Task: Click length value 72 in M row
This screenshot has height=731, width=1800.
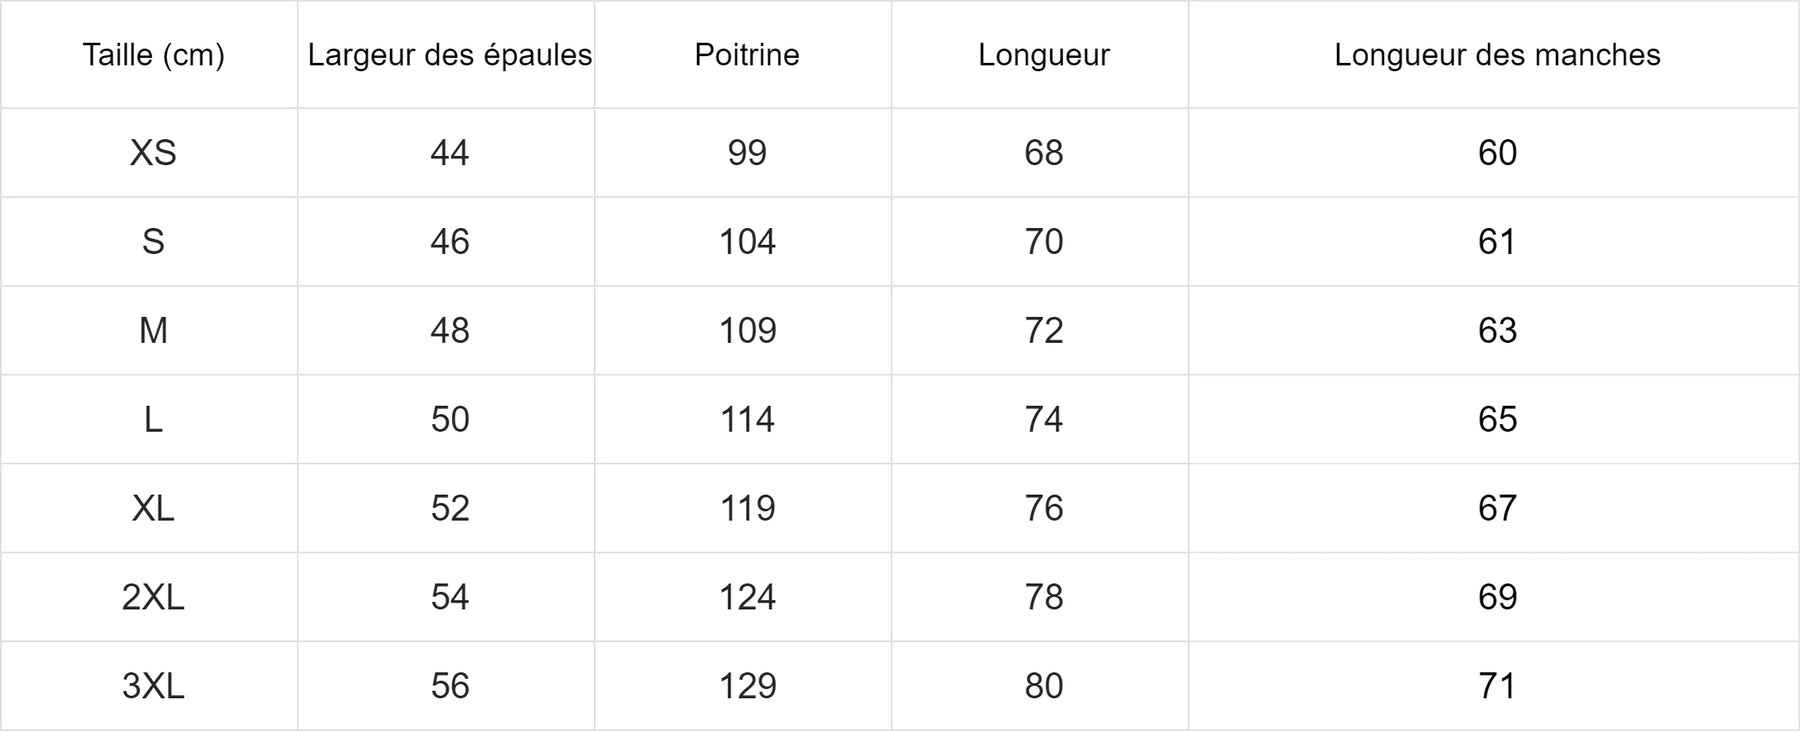Action: click(x=1043, y=331)
